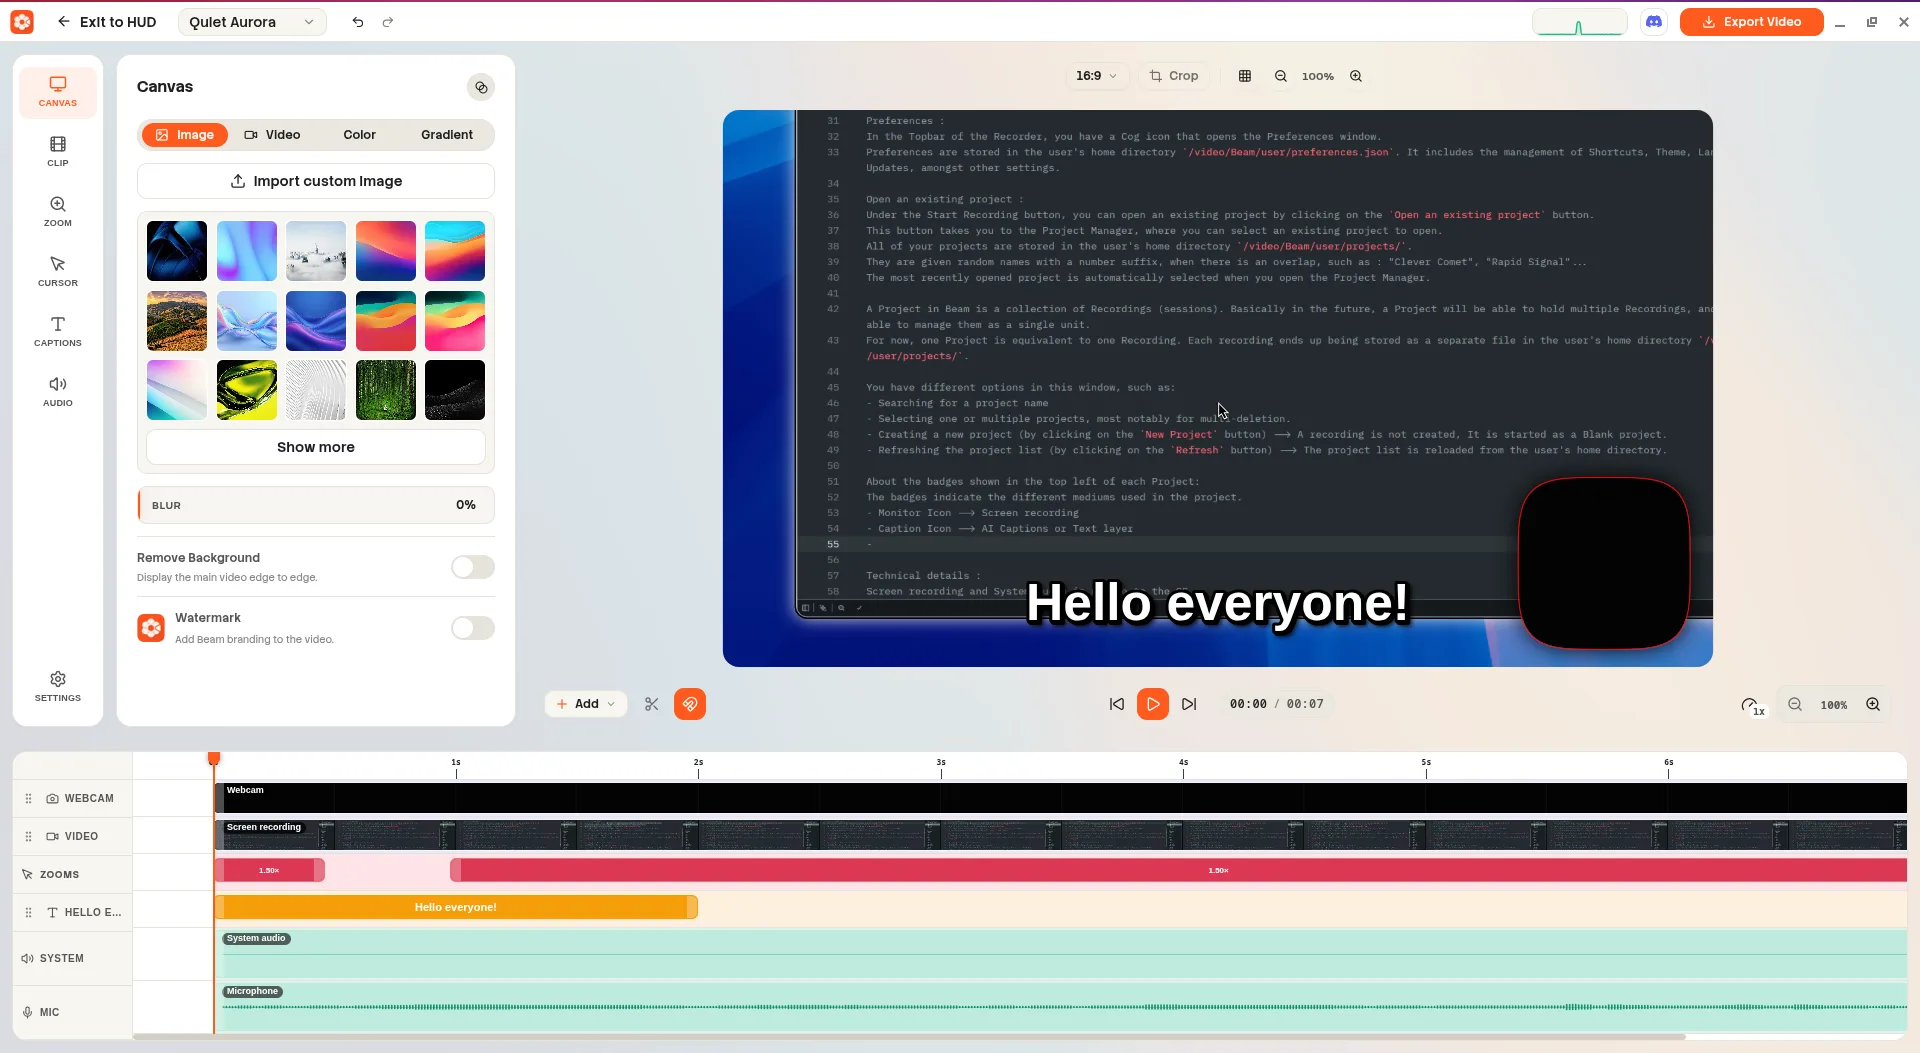Open Settings from the sidebar
The height and width of the screenshot is (1053, 1920).
(x=58, y=687)
